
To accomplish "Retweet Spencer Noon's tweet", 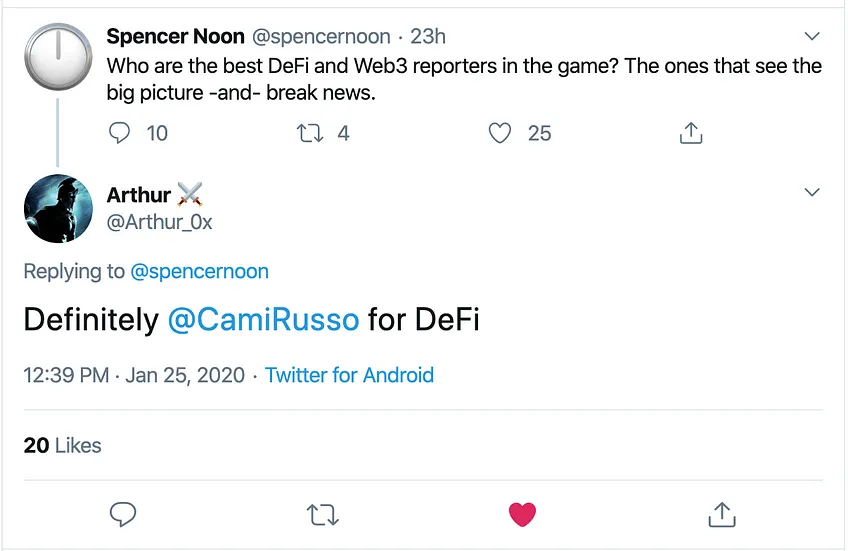I will pyautogui.click(x=310, y=133).
